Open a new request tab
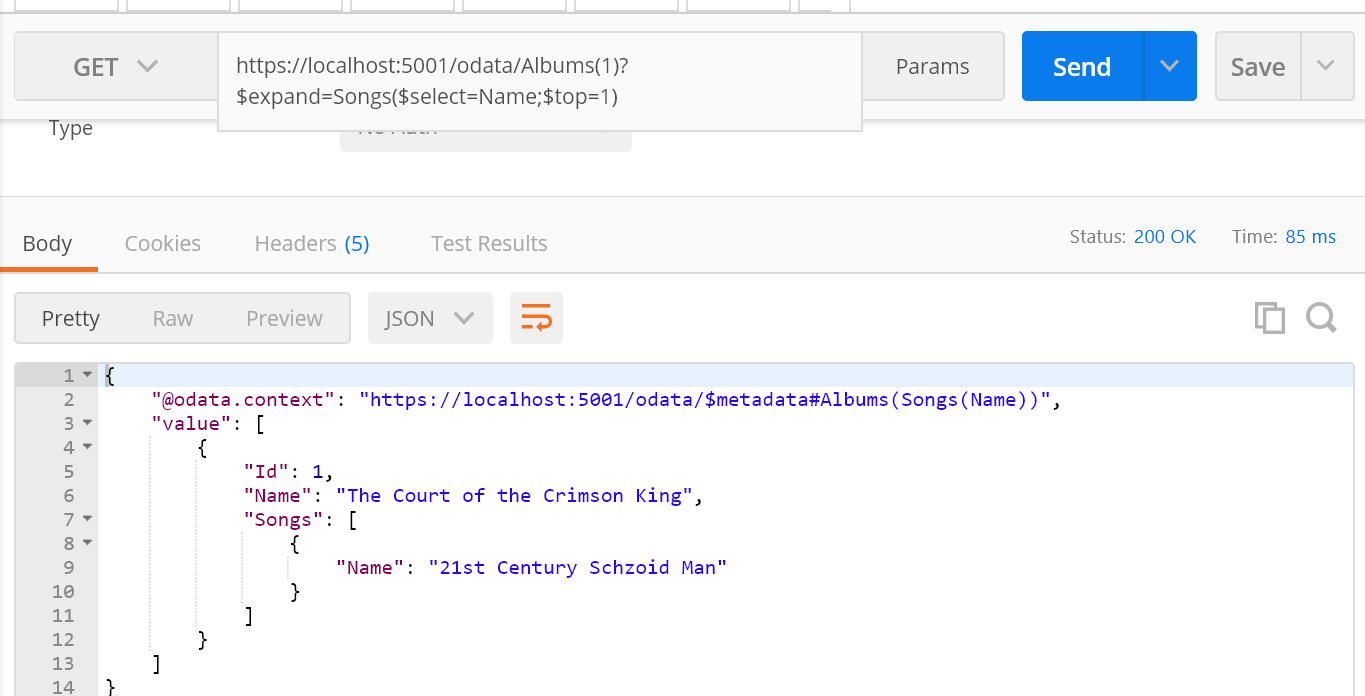Image resolution: width=1365 pixels, height=696 pixels. tap(823, 5)
